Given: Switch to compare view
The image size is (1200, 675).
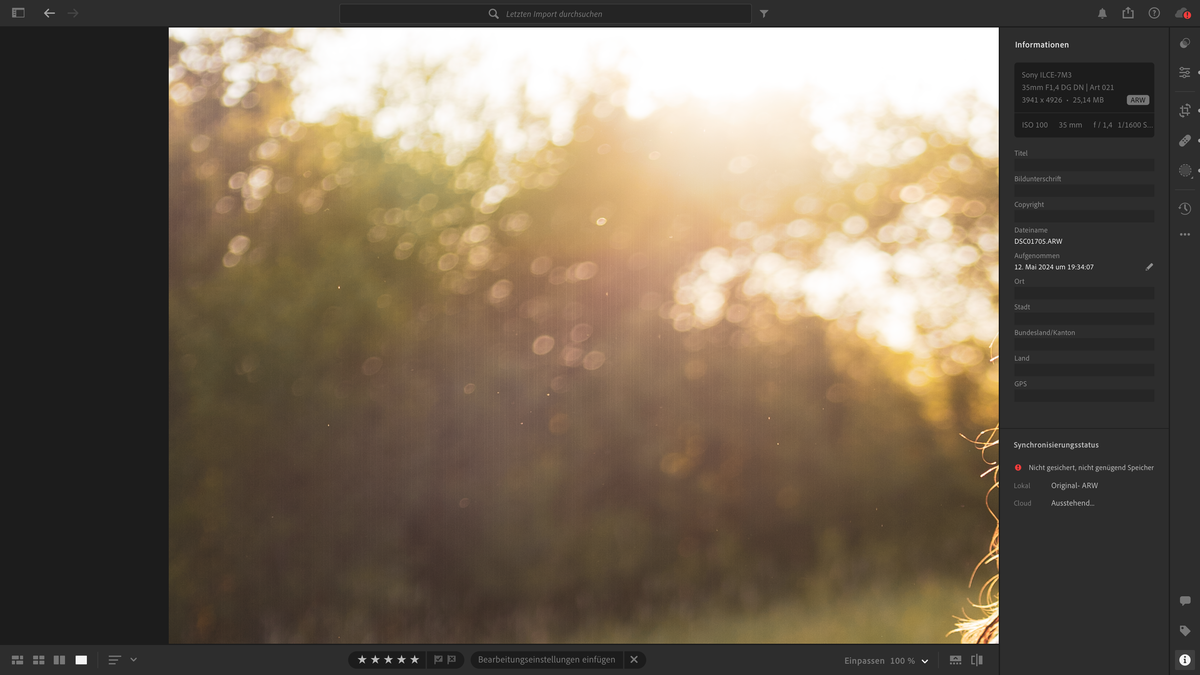Looking at the screenshot, I should [59, 660].
